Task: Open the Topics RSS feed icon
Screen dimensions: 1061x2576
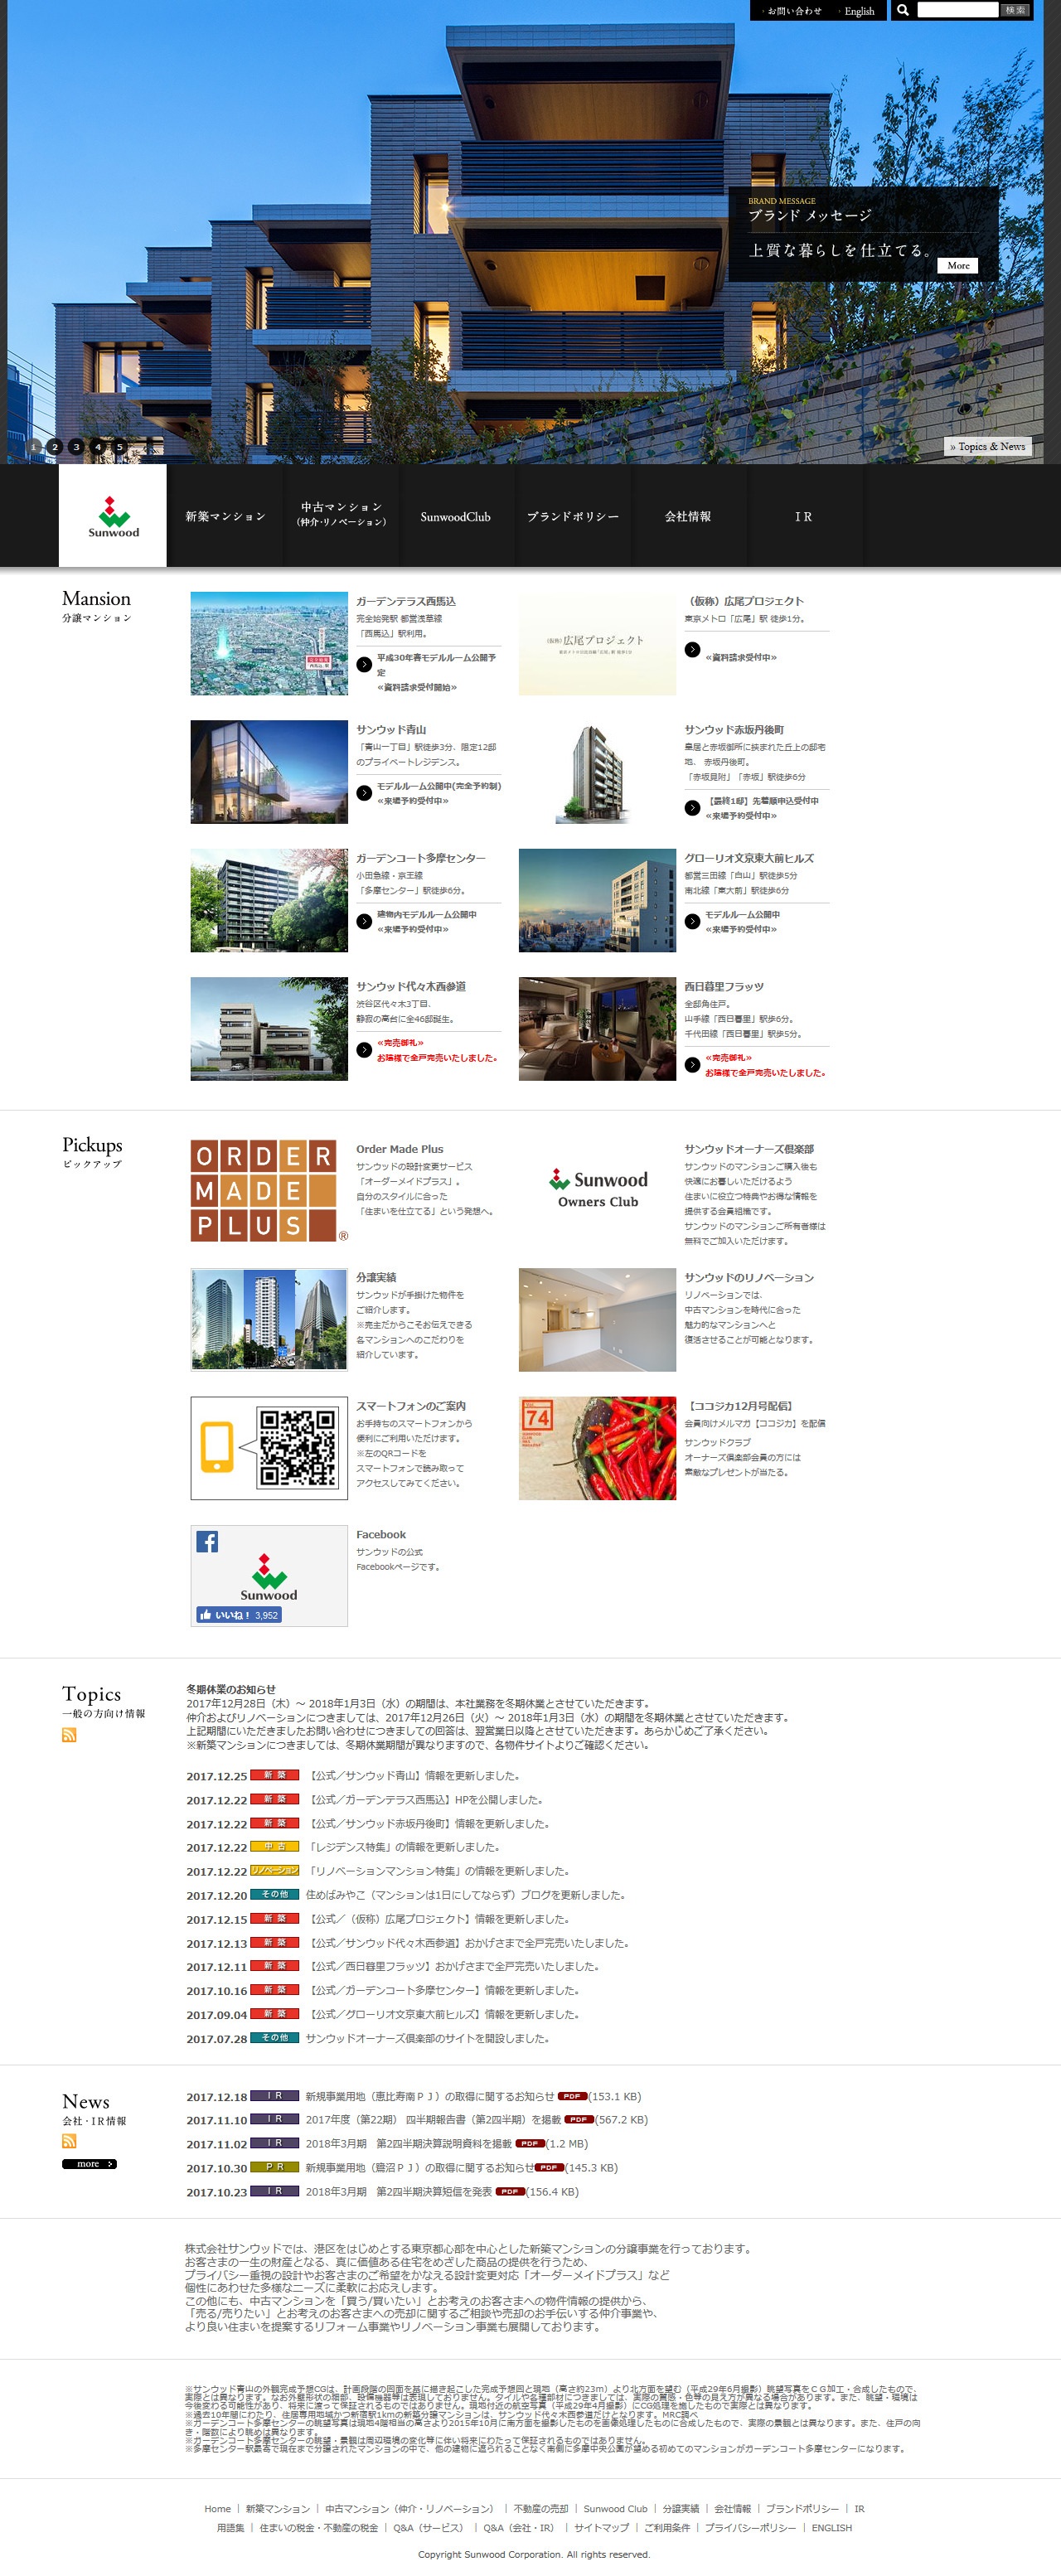Action: pyautogui.click(x=69, y=1735)
